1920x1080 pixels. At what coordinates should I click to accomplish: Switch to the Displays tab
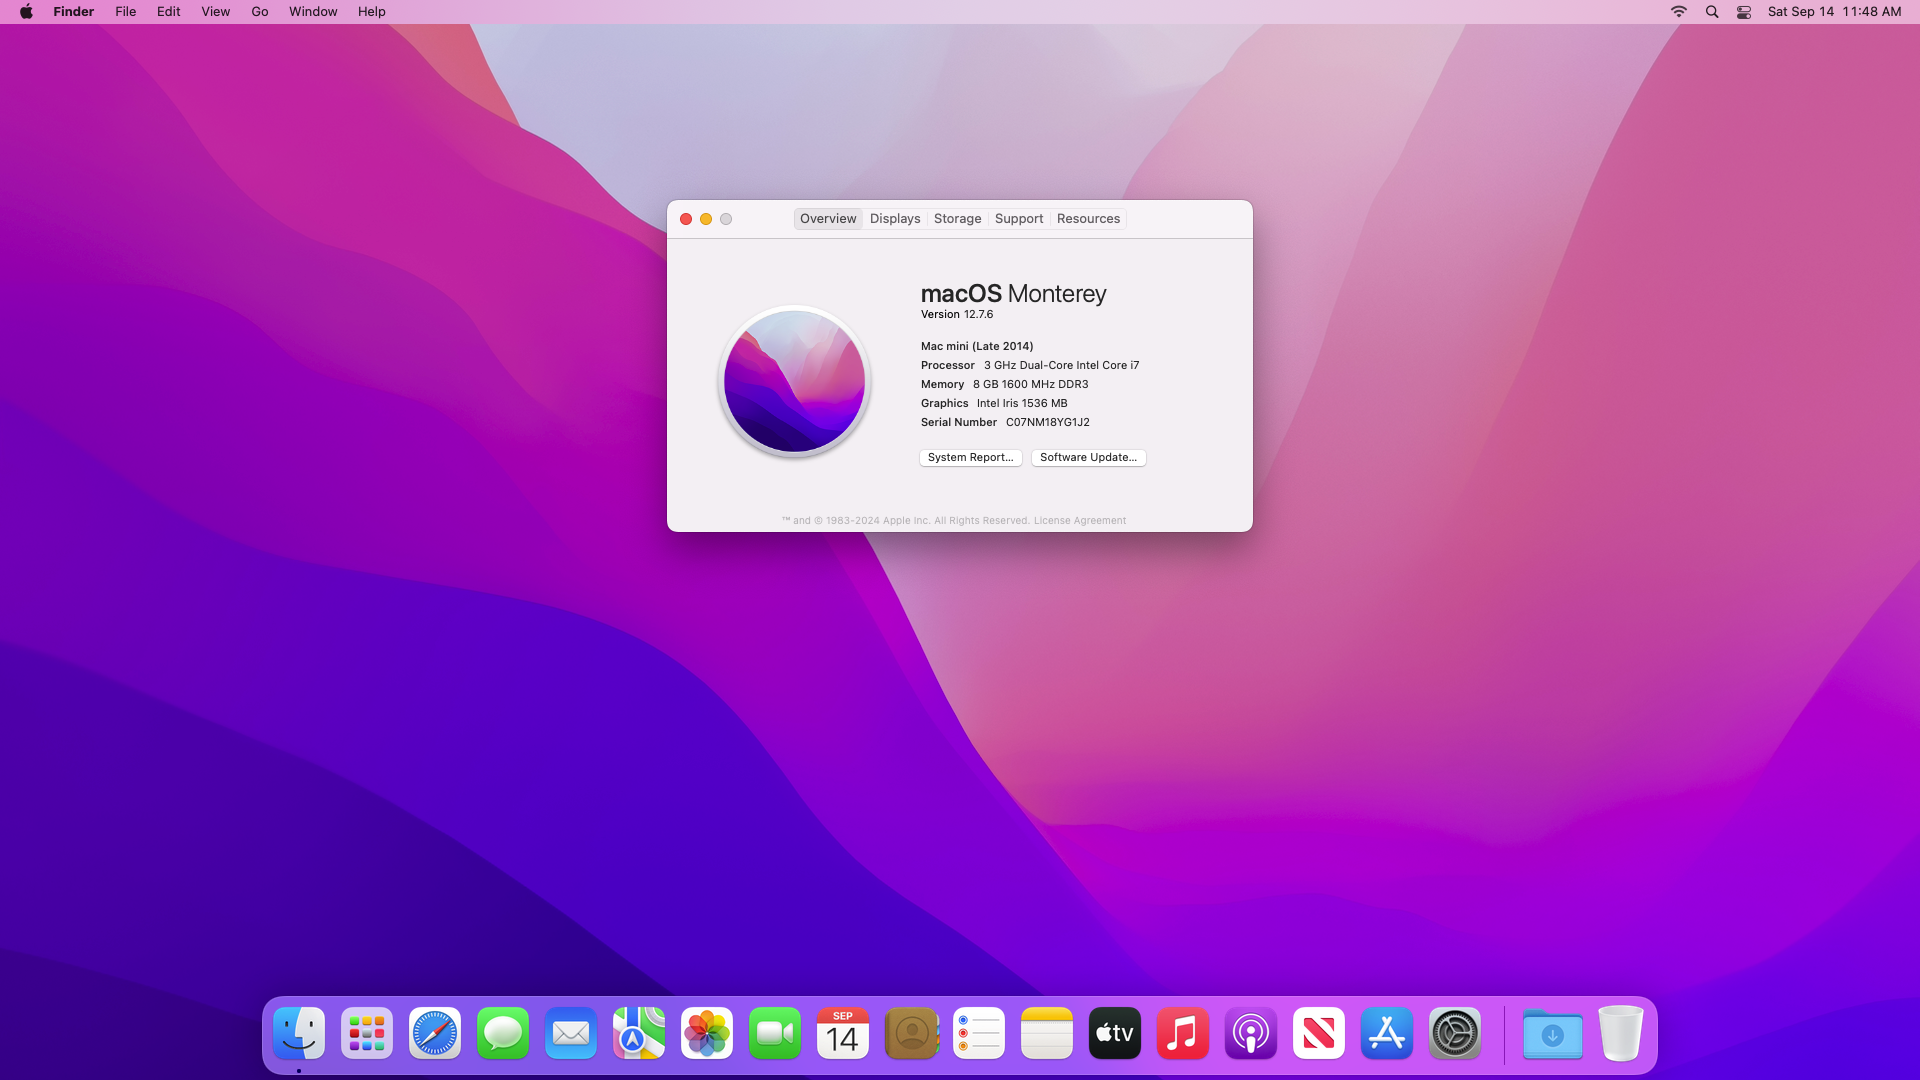pyautogui.click(x=895, y=219)
